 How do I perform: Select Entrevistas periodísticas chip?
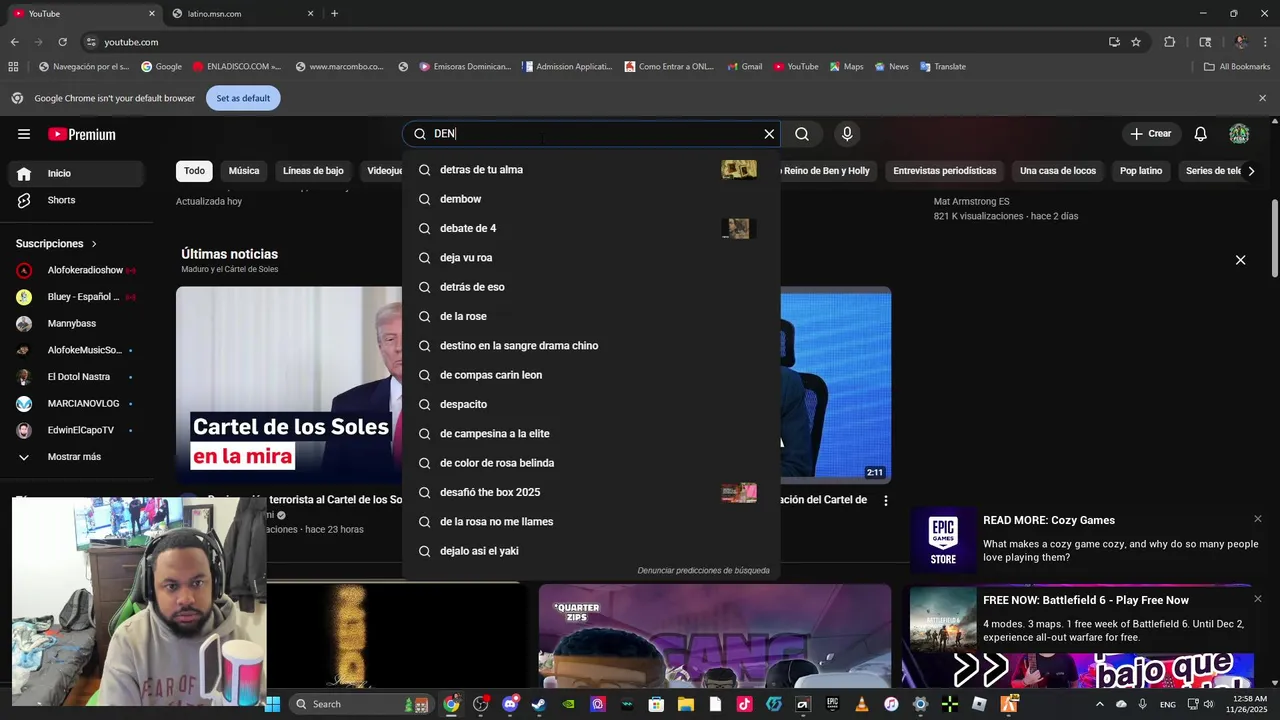point(945,171)
